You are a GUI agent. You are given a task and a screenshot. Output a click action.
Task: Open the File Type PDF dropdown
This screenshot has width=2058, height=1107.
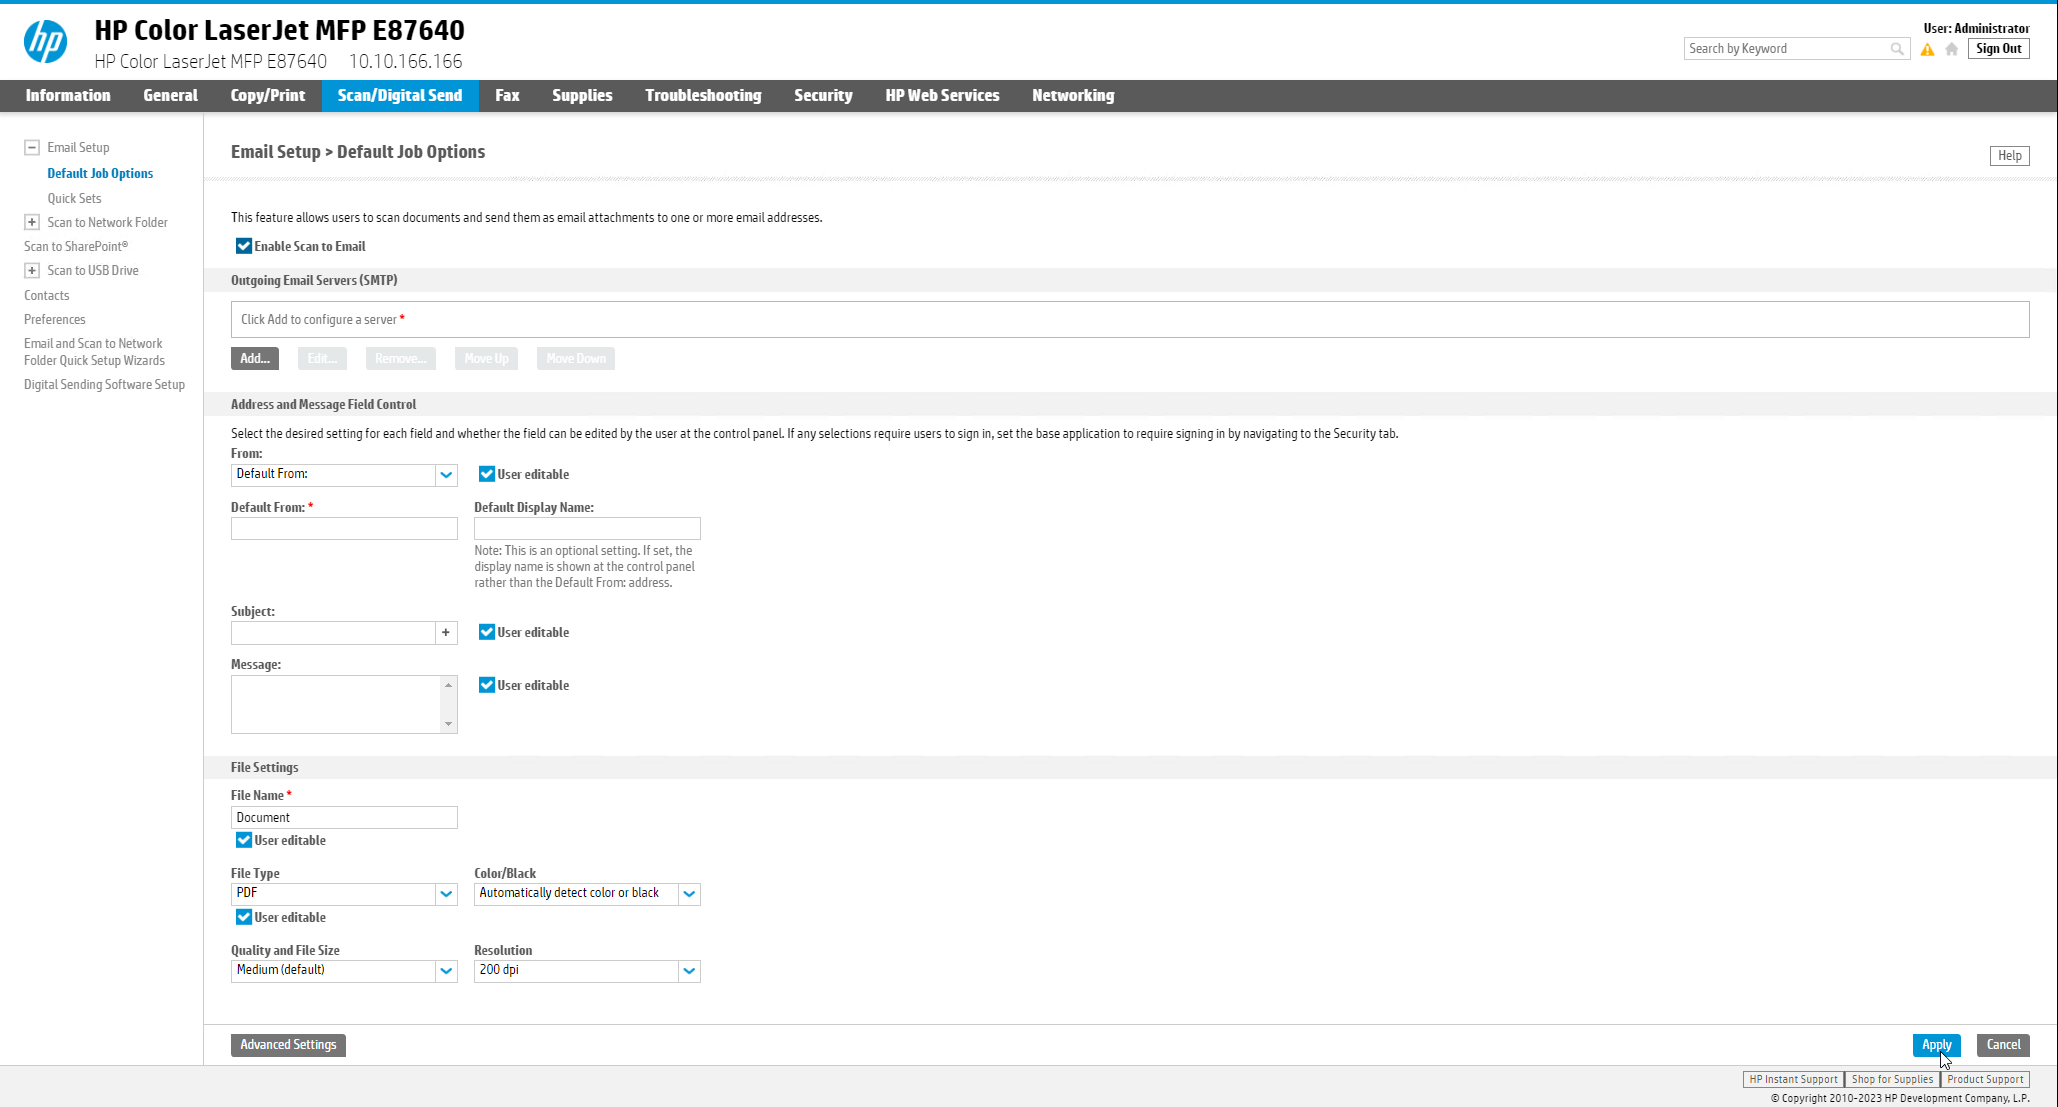pos(344,893)
